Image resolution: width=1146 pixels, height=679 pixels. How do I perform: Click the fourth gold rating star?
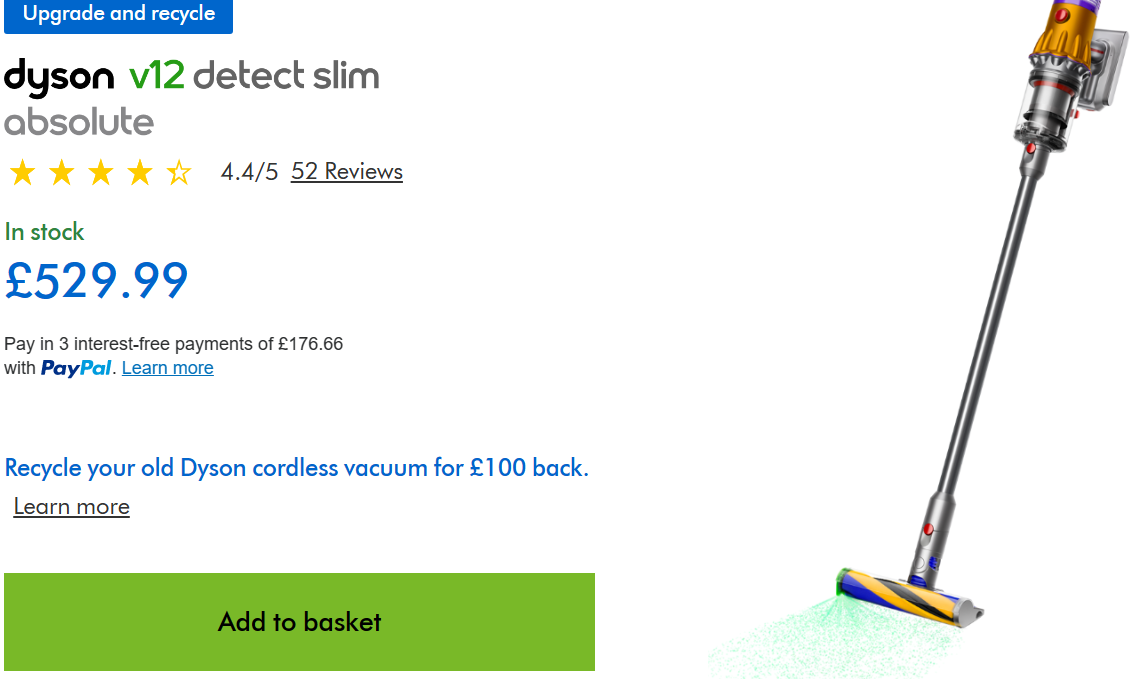click(x=140, y=173)
